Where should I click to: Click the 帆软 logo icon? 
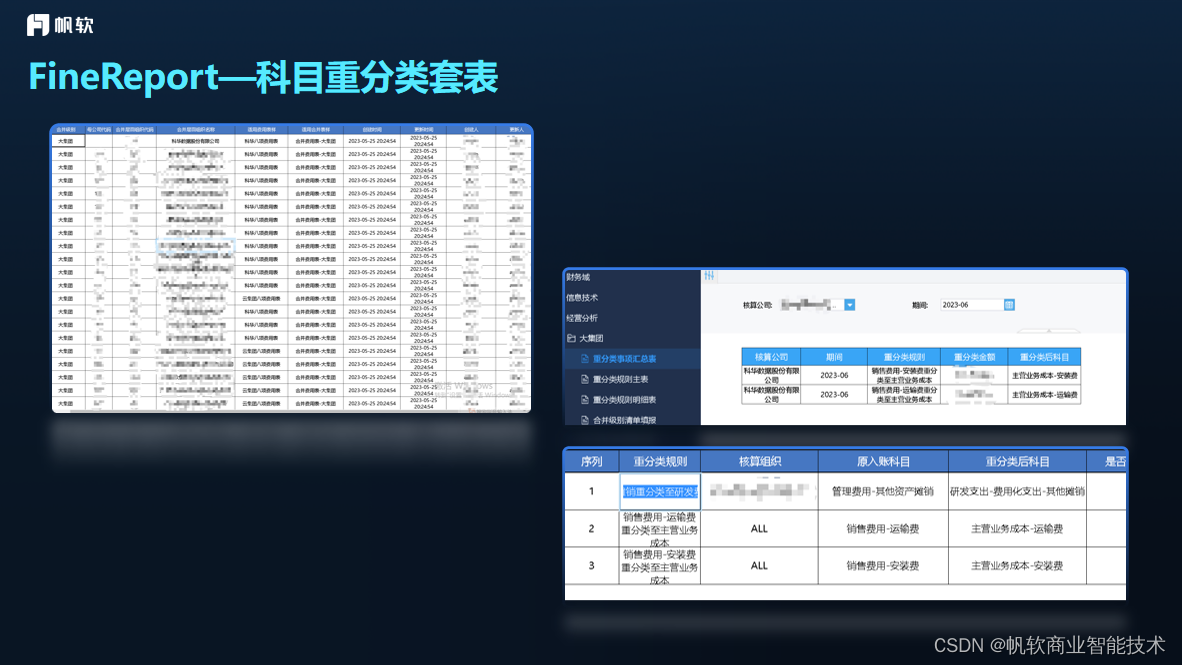[38, 25]
